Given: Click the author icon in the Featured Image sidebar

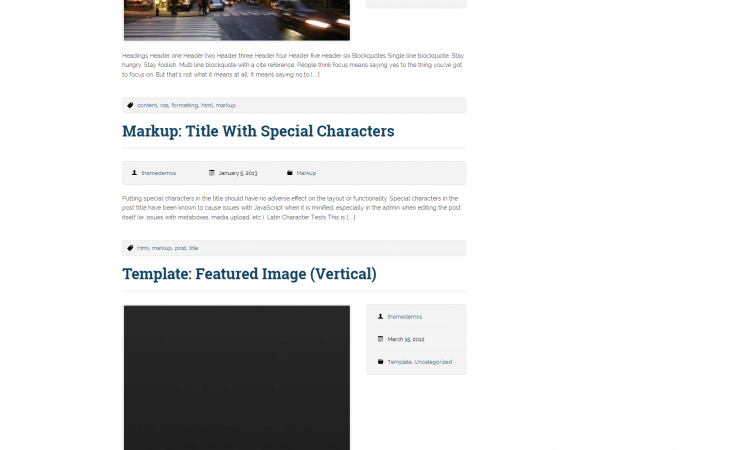Looking at the screenshot, I should click(380, 316).
